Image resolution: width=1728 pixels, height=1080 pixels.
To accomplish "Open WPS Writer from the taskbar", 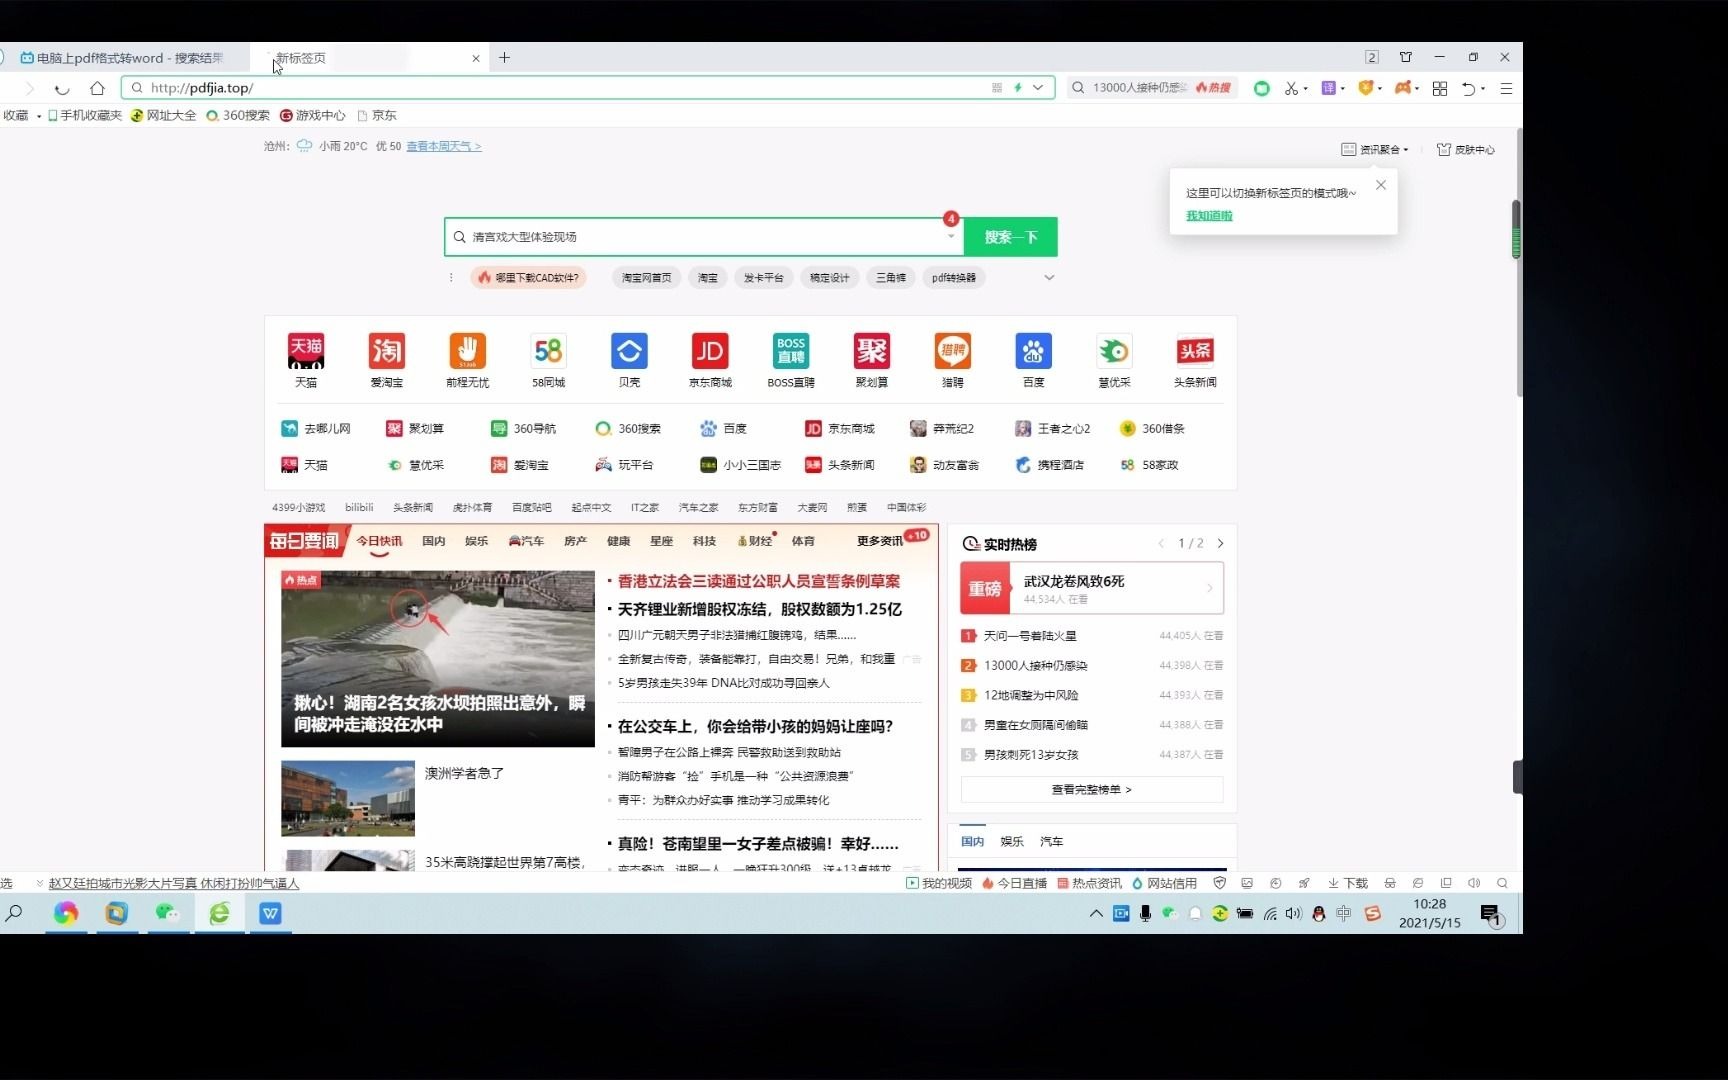I will [271, 913].
